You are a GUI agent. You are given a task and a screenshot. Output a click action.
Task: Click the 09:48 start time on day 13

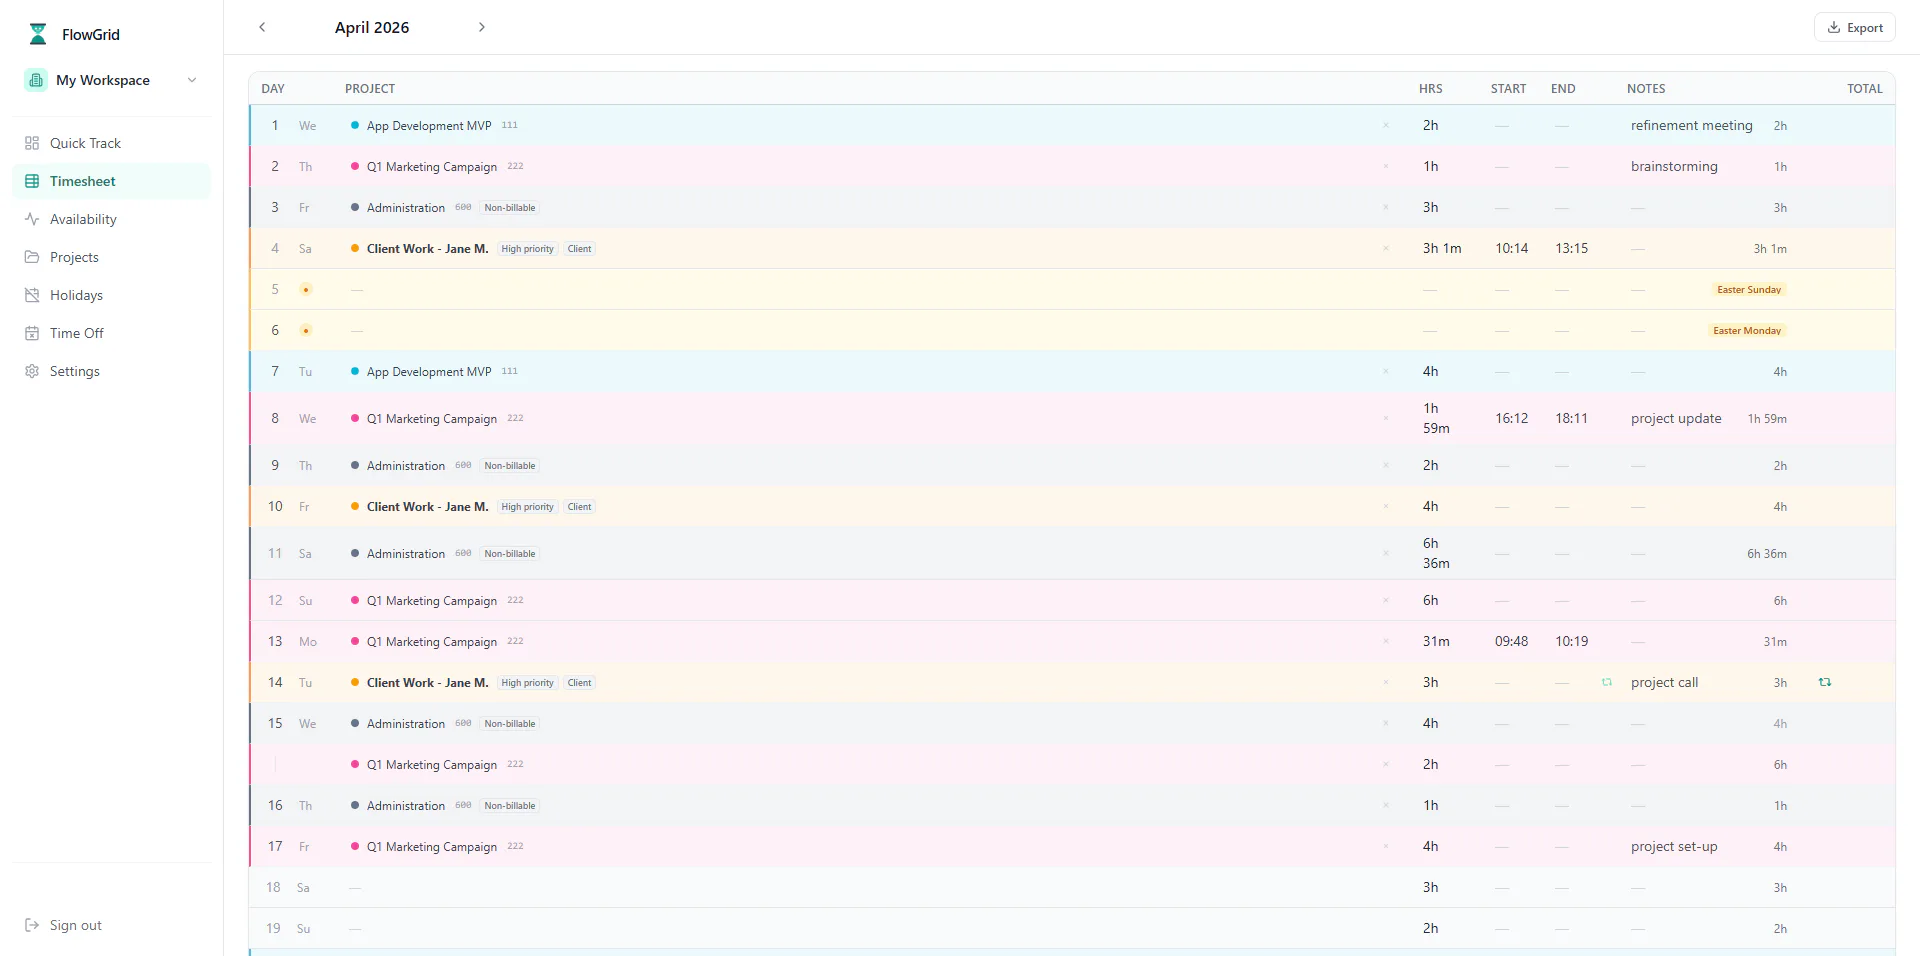pyautogui.click(x=1511, y=641)
